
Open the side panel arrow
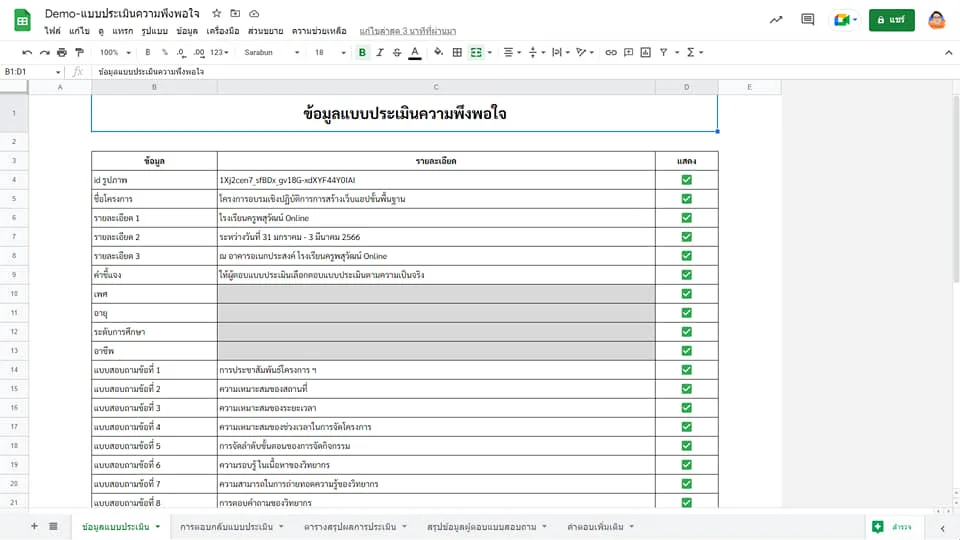click(942, 528)
